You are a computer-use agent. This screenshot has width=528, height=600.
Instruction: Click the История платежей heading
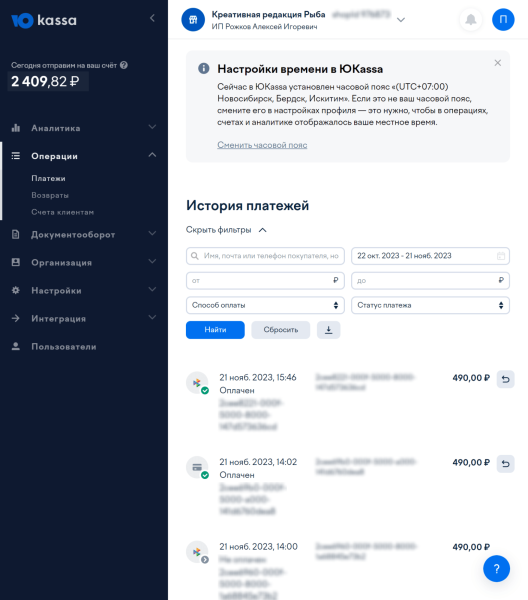(x=248, y=205)
